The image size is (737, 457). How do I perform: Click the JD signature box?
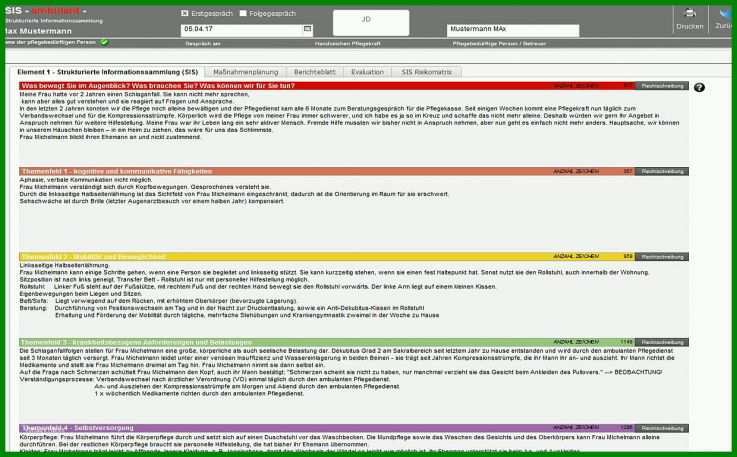coord(371,23)
